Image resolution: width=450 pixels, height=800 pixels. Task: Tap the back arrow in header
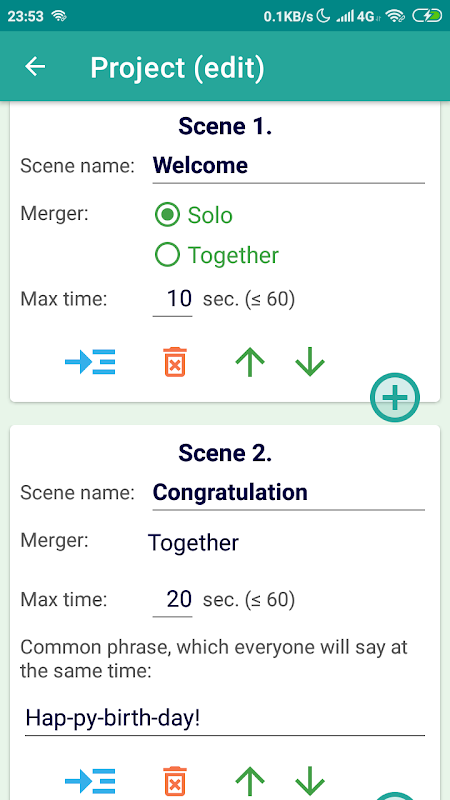pos(35,67)
